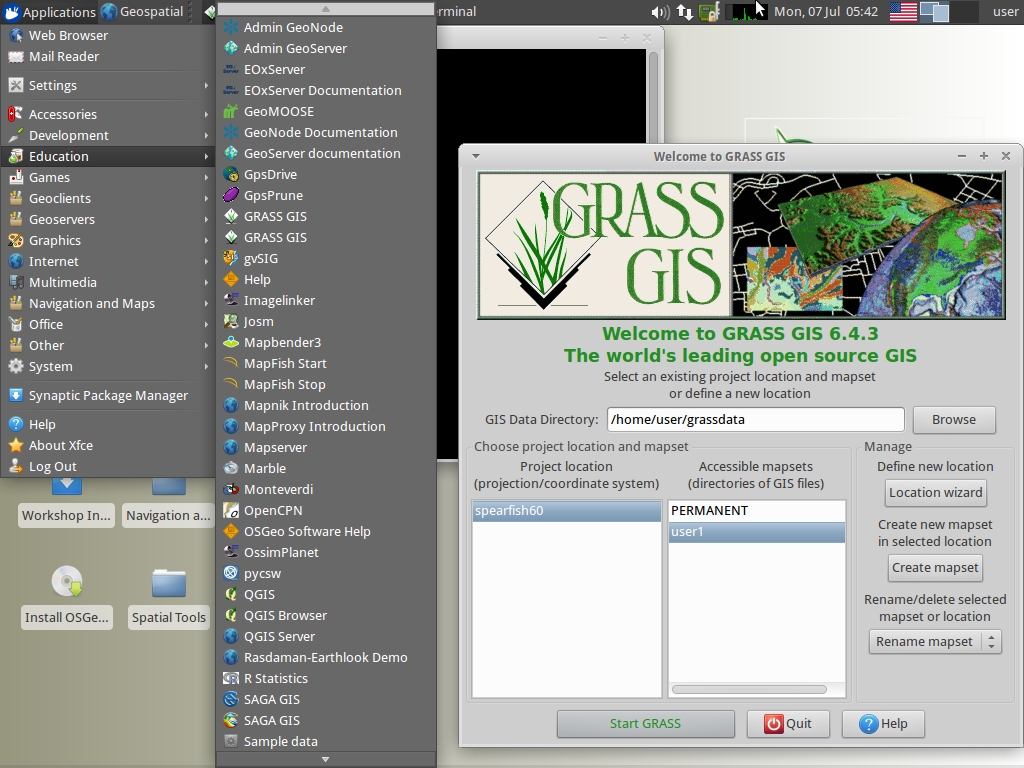The width and height of the screenshot is (1024, 768).
Task: Launch Admin GeoServer entry
Action: pos(325,48)
